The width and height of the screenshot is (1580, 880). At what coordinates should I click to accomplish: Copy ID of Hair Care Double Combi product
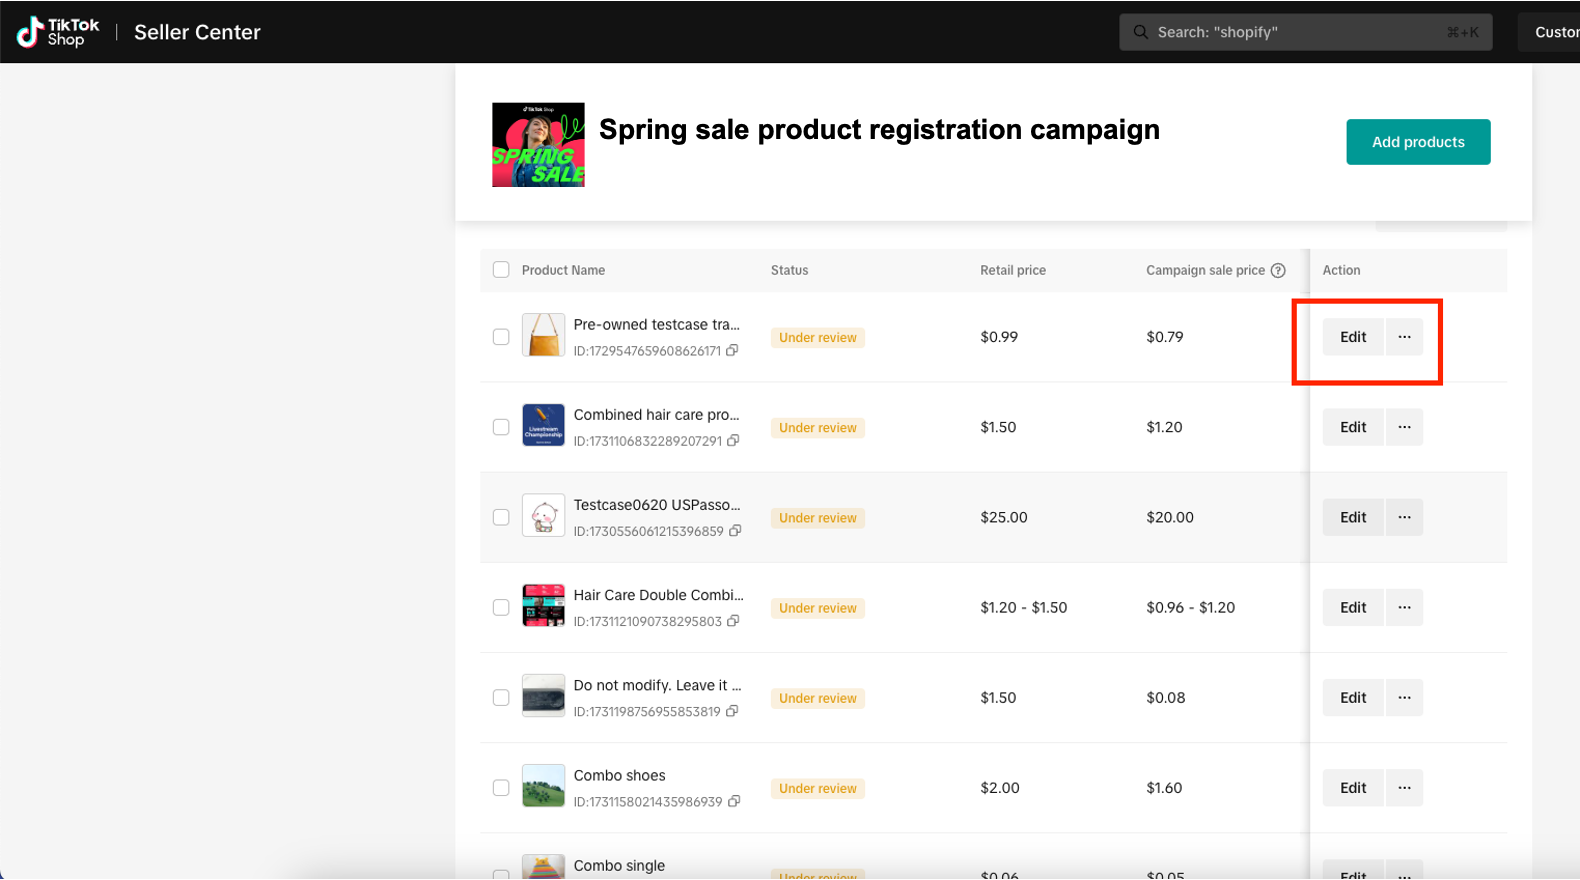[734, 621]
